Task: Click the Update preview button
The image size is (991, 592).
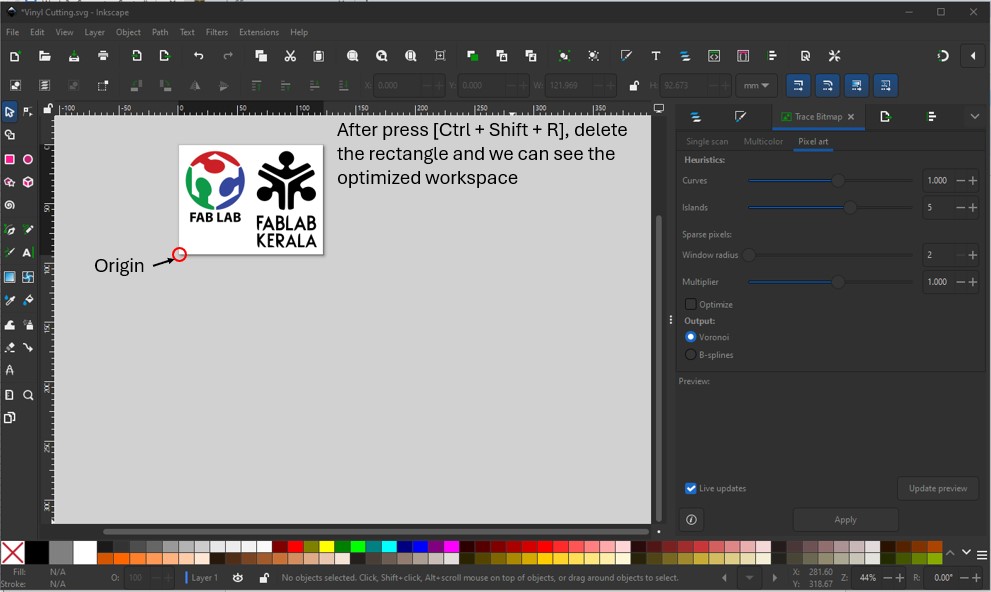Action: coord(938,488)
